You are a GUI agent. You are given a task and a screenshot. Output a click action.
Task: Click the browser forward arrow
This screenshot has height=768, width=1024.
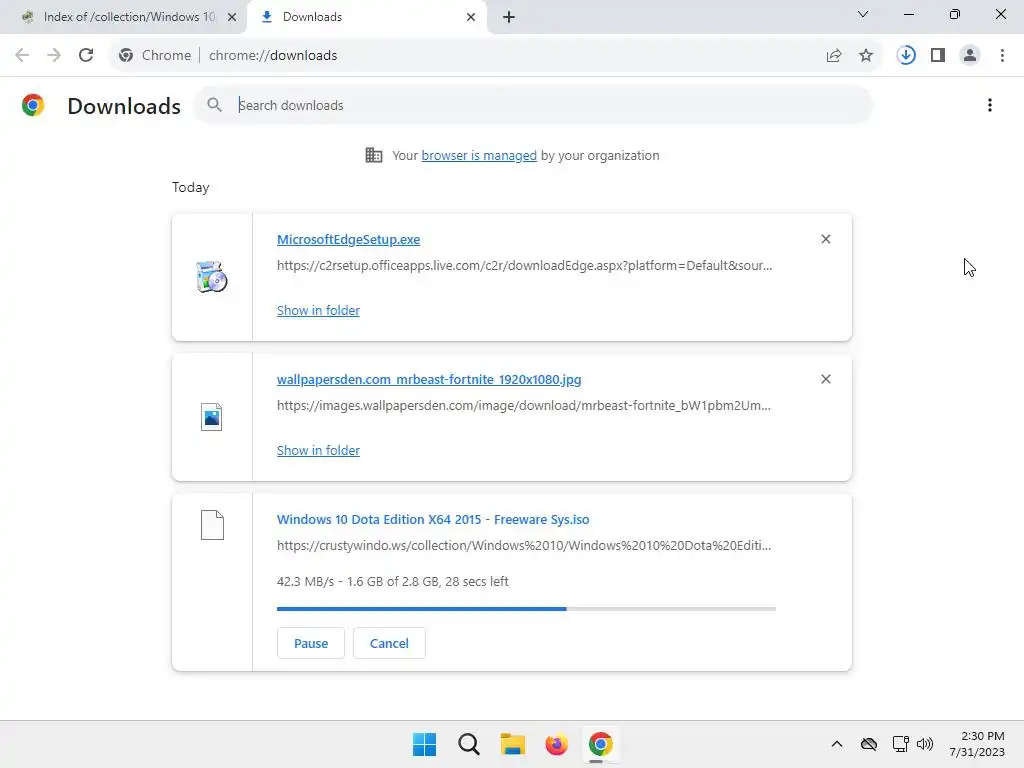click(54, 56)
